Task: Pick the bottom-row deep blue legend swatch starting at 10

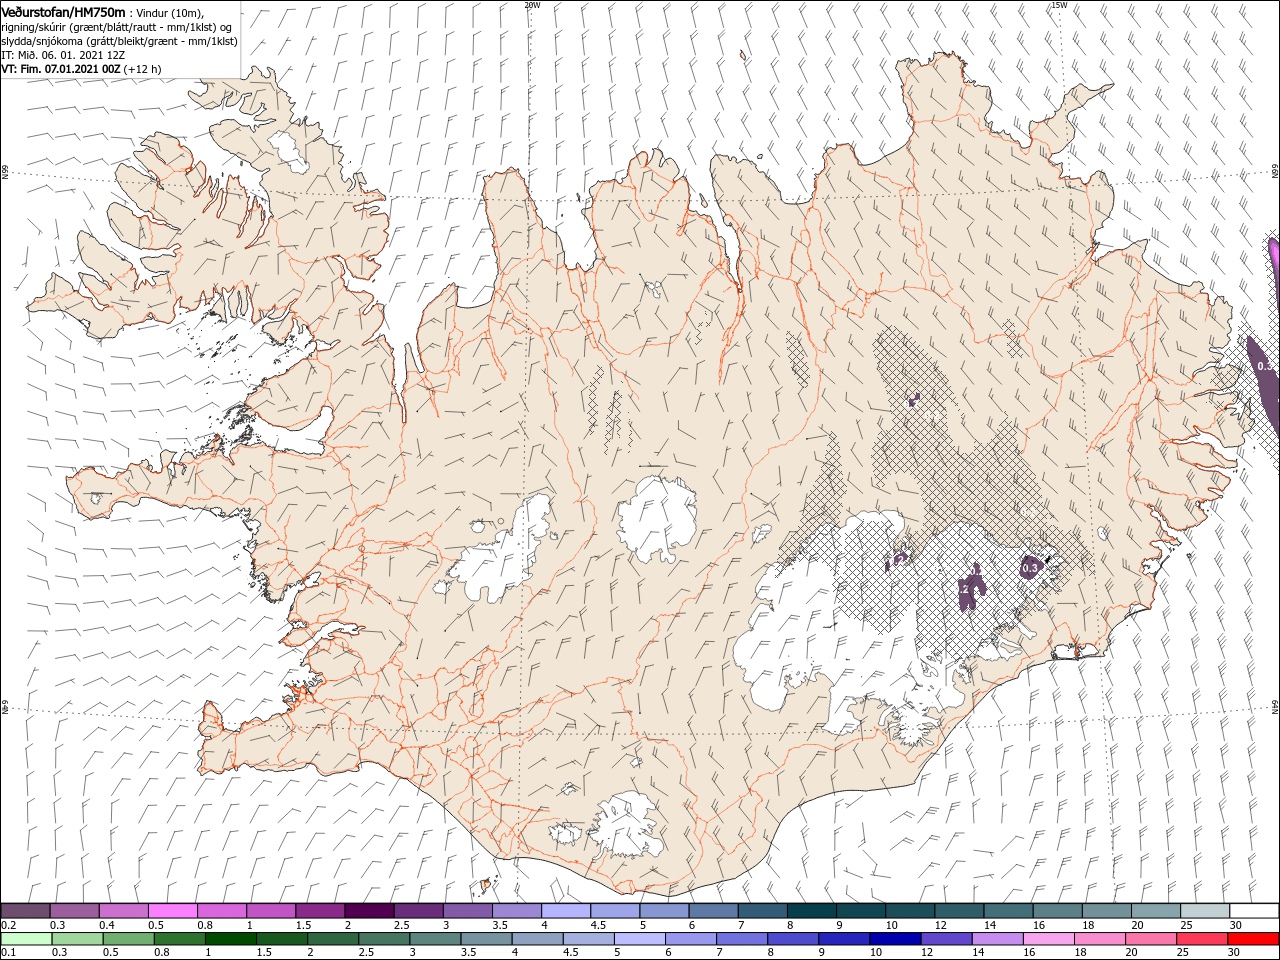Action: tap(895, 939)
